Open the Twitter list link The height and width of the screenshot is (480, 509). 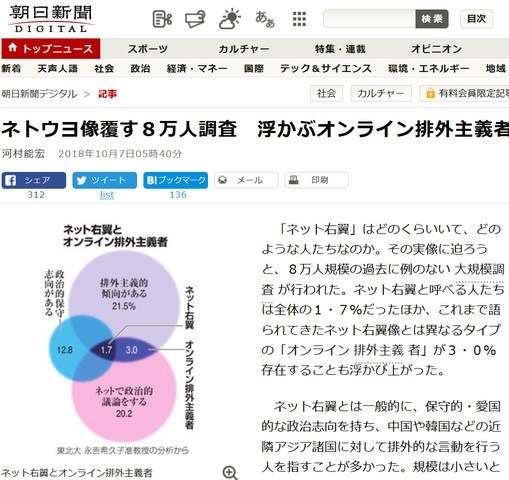coord(107,195)
